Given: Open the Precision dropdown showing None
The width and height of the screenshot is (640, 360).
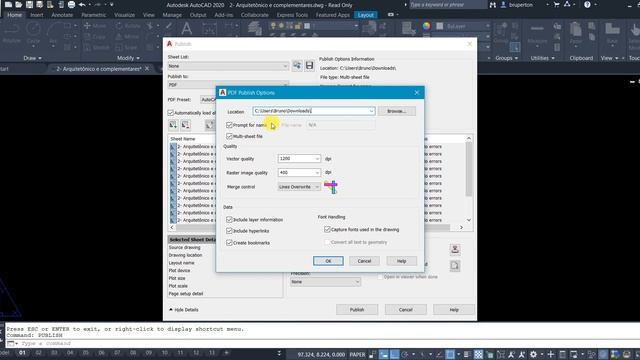Looking at the screenshot, I should point(325,282).
